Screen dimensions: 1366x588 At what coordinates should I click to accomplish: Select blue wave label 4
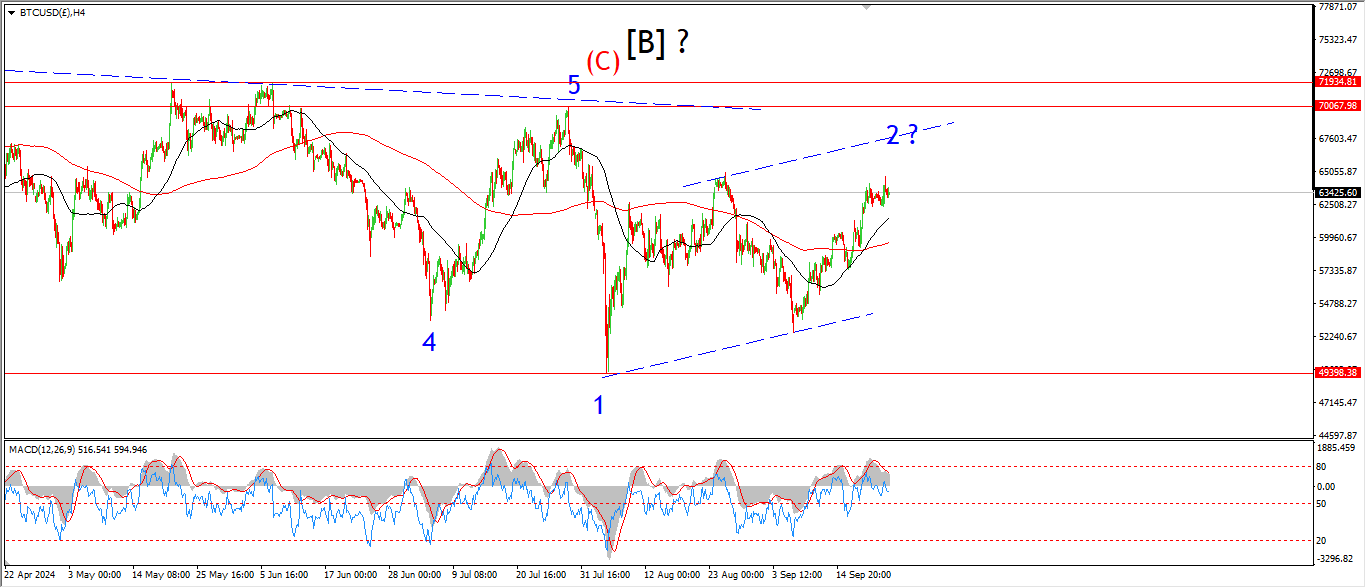[x=429, y=342]
